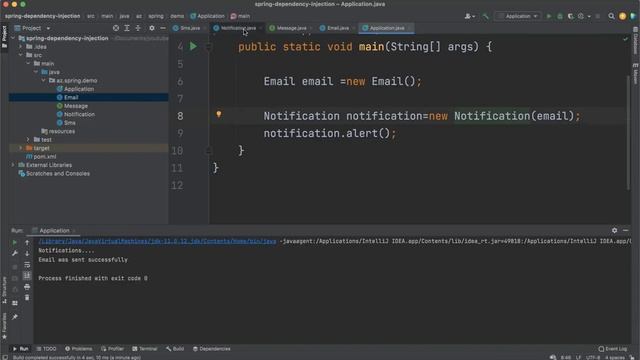The height and width of the screenshot is (360, 640).
Task: Toggle the Database side panel
Action: (636, 41)
